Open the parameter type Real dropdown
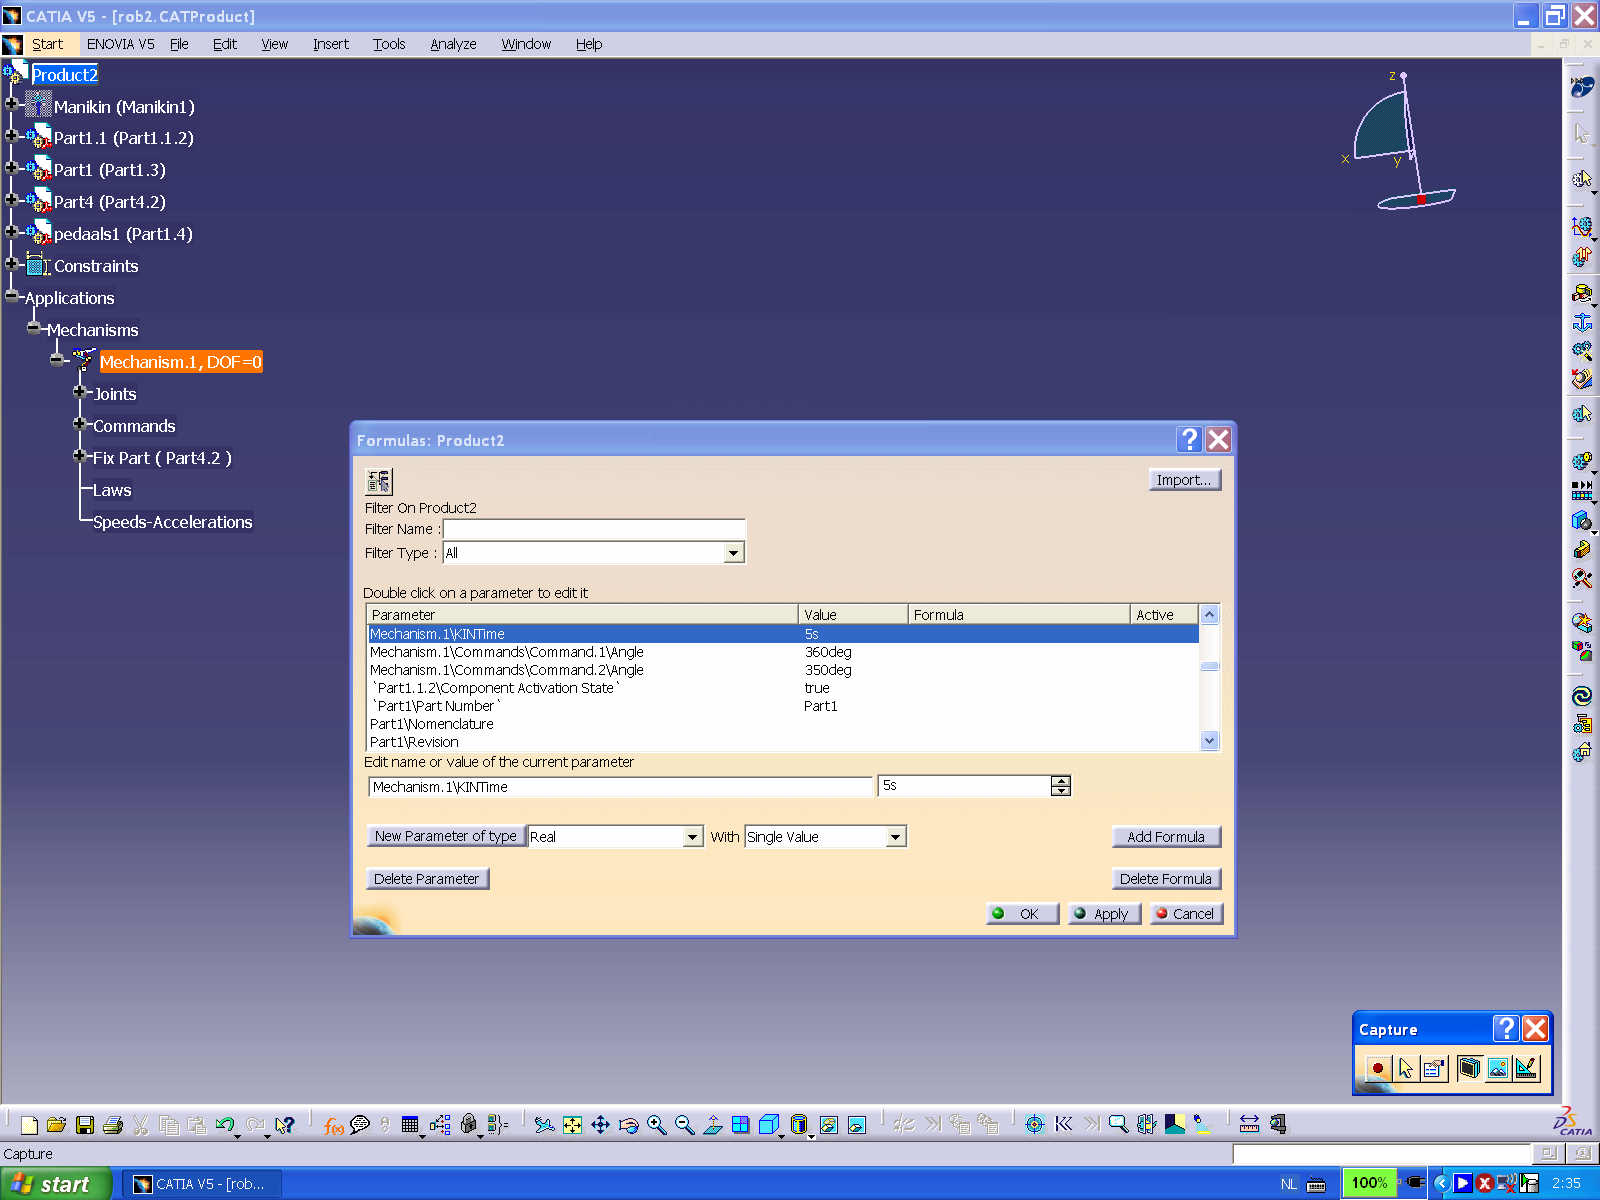This screenshot has height=1200, width=1600. (693, 837)
